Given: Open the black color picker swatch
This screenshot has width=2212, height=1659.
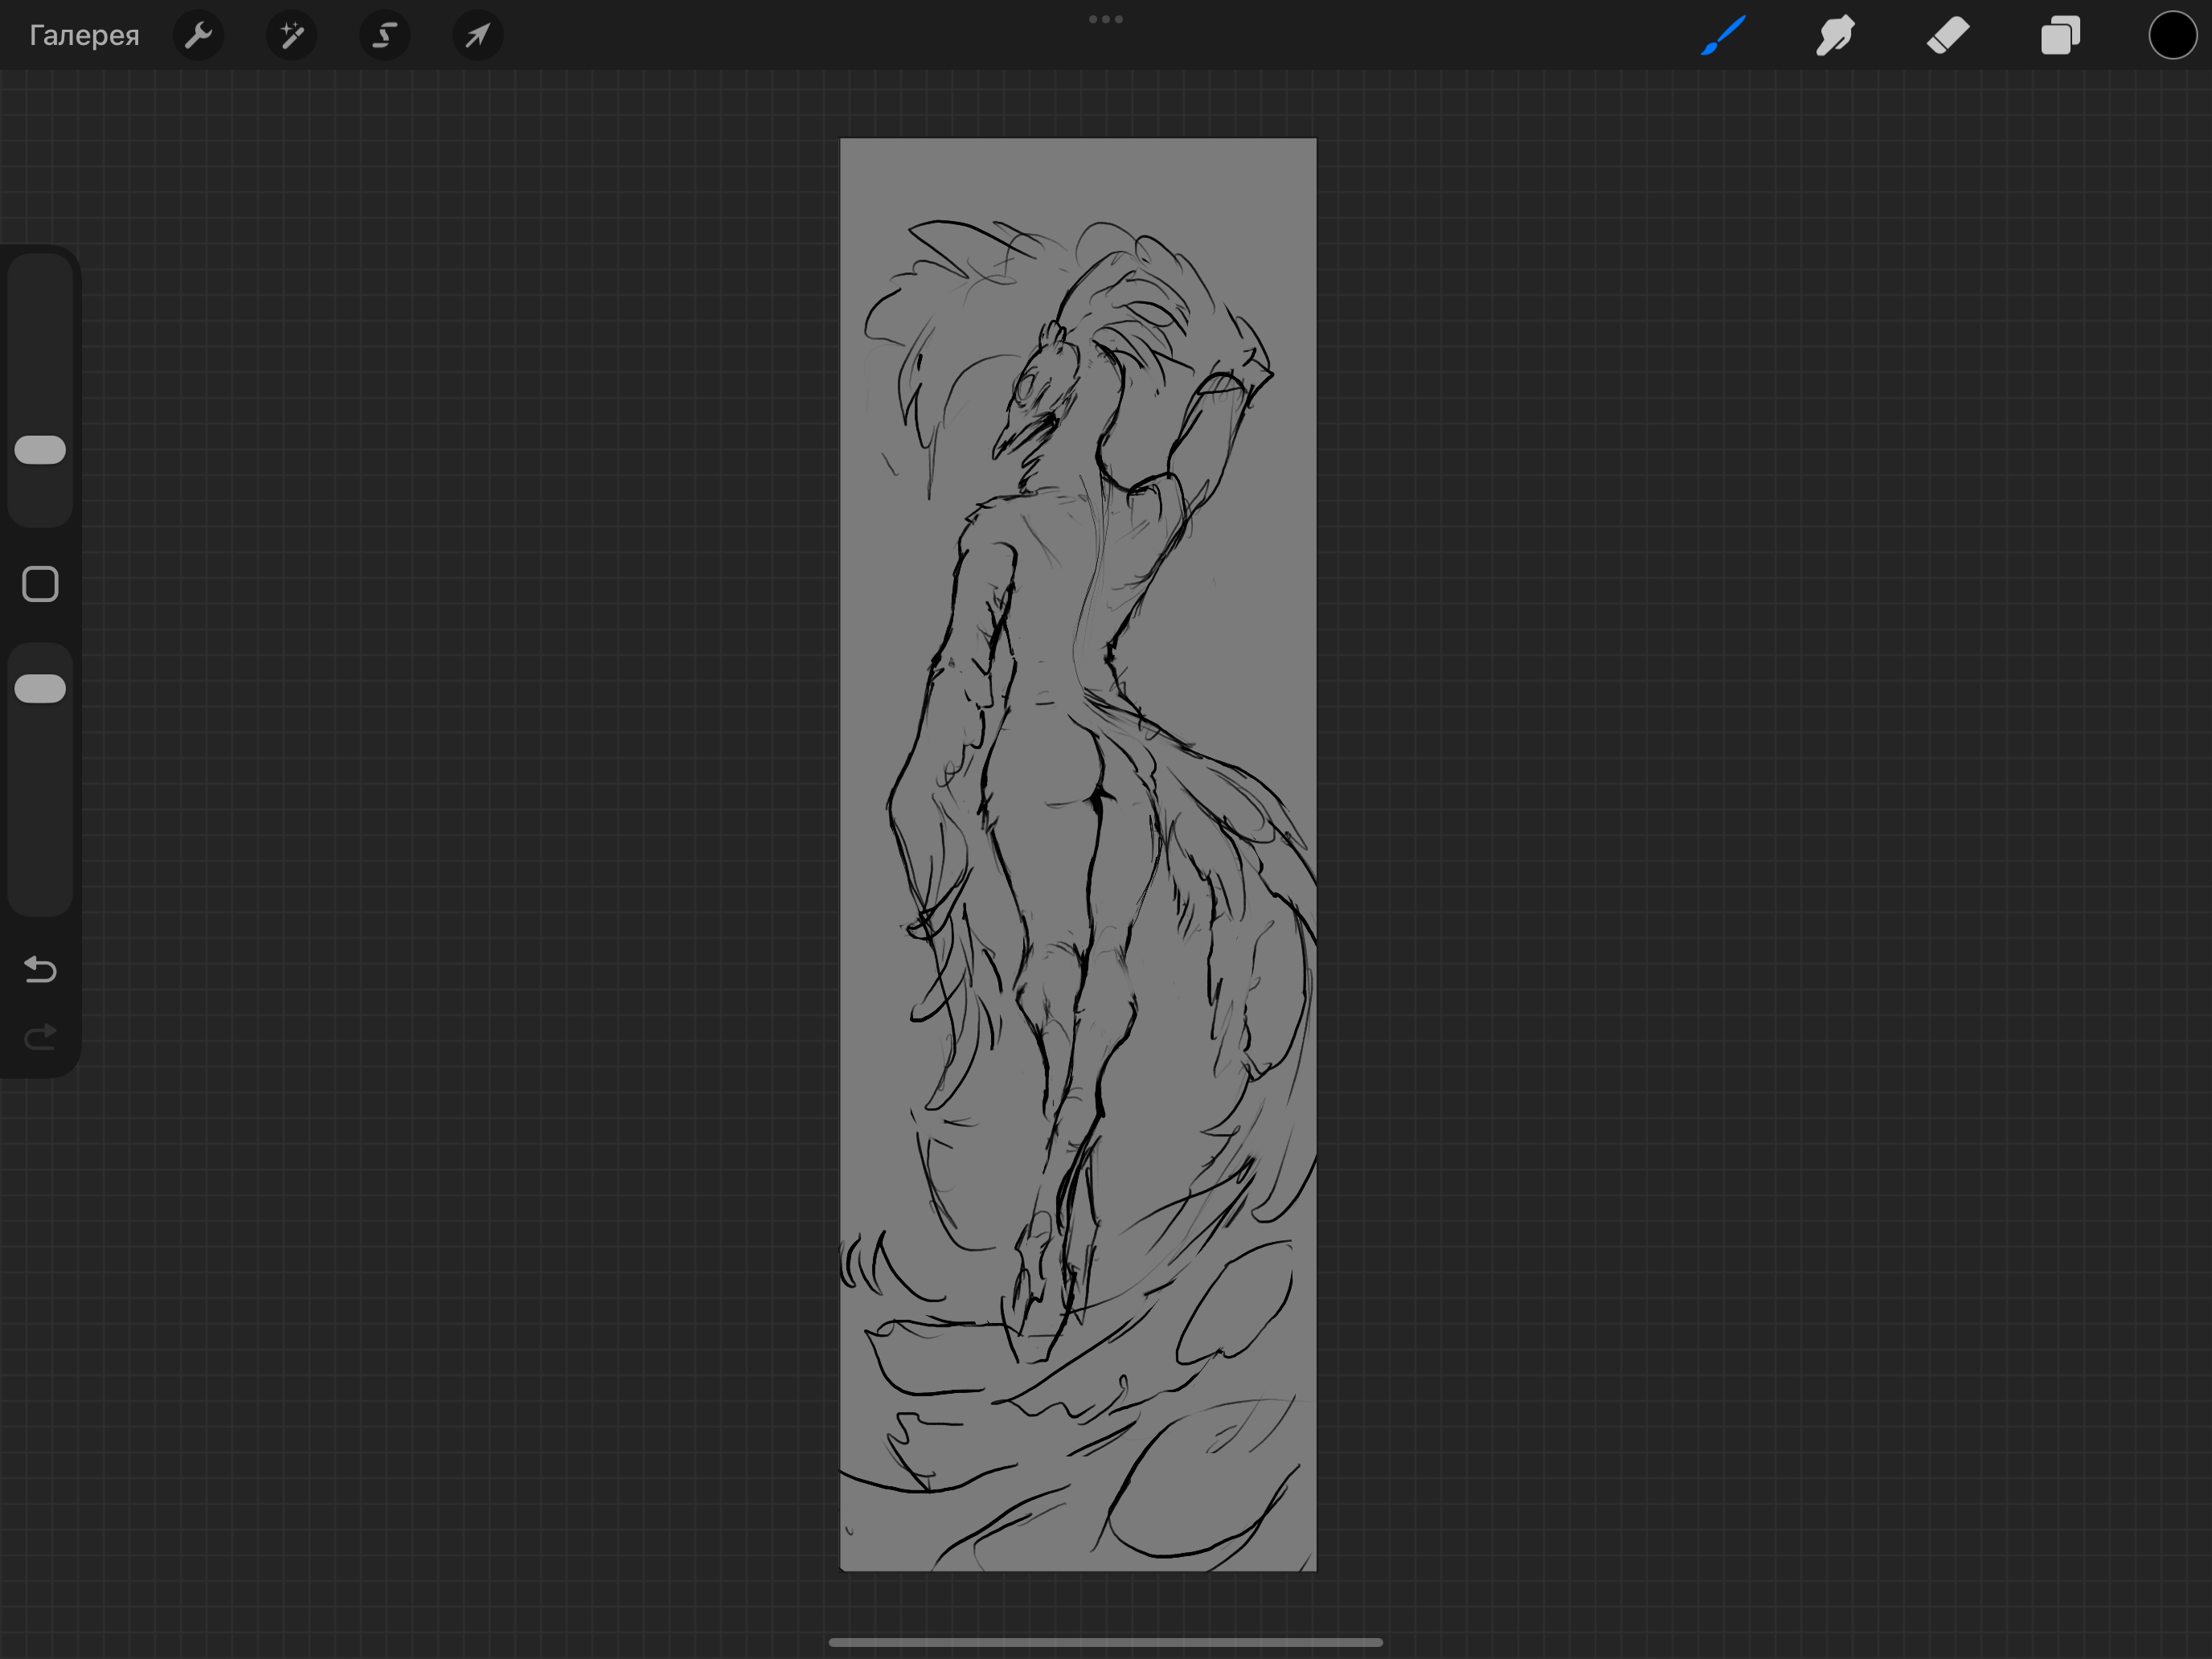Looking at the screenshot, I should (x=2172, y=36).
